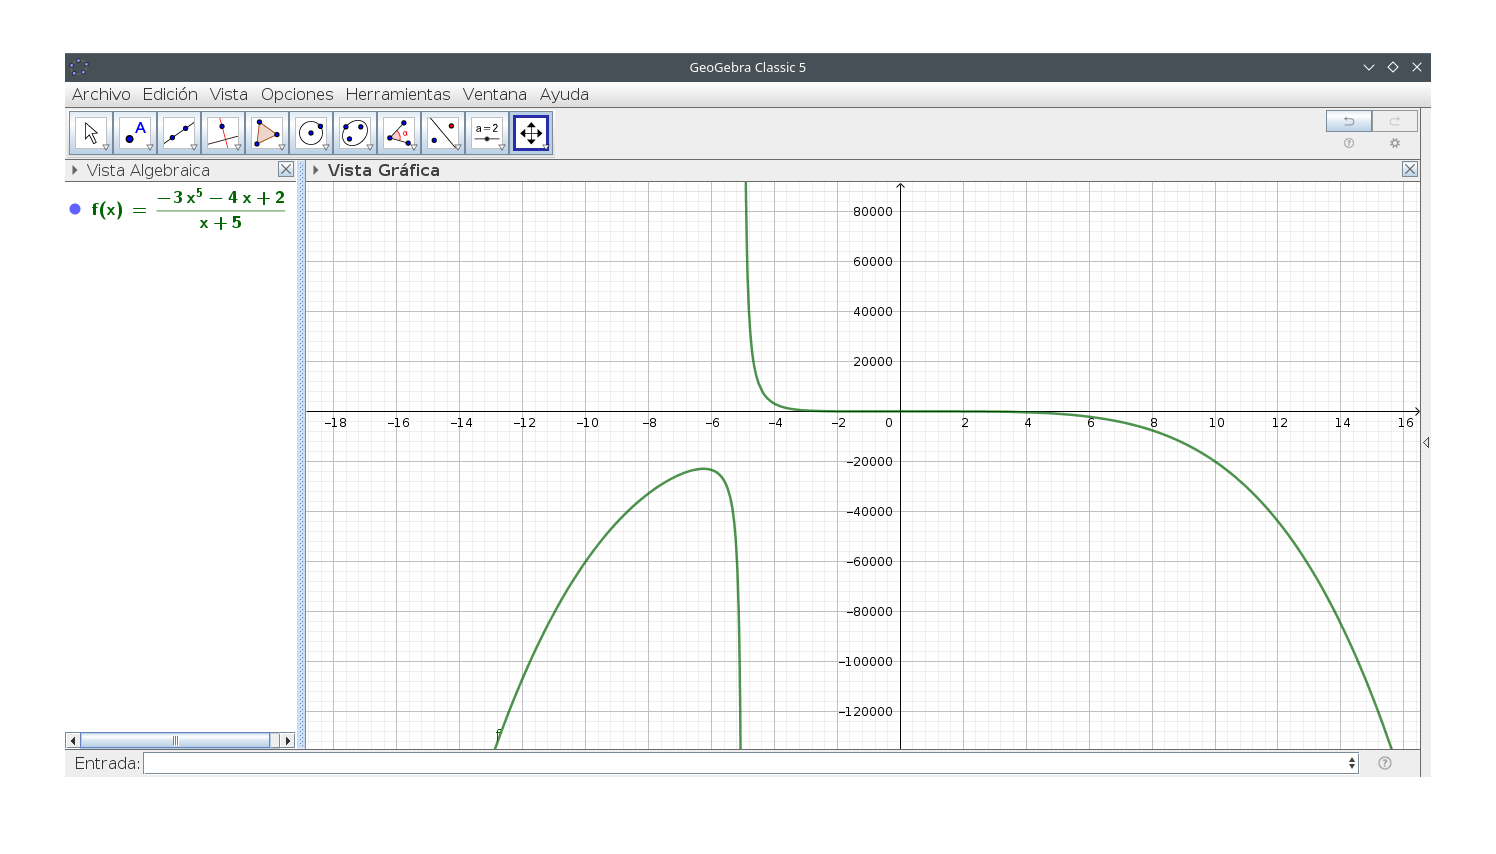Open the input bar help icon
Screen dimensions: 1496x854
(1385, 763)
